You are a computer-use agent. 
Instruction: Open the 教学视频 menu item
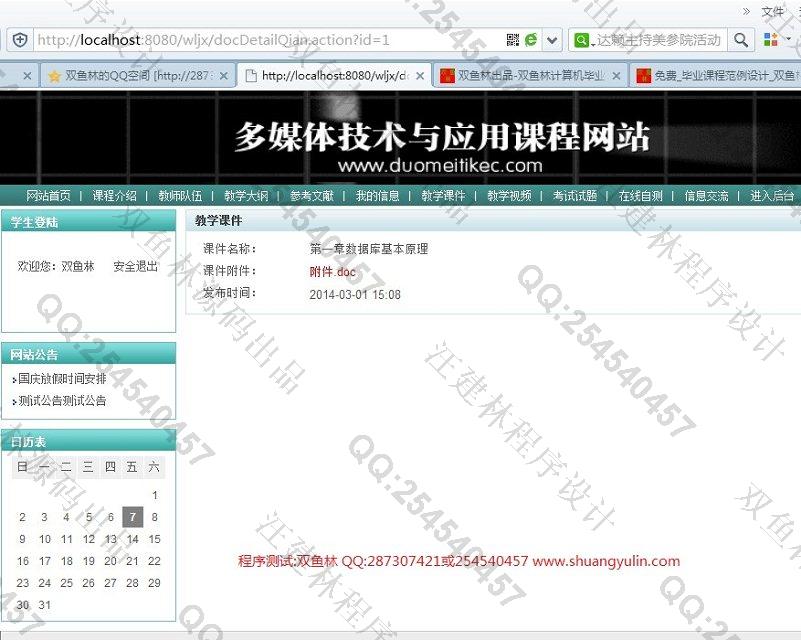tap(509, 196)
